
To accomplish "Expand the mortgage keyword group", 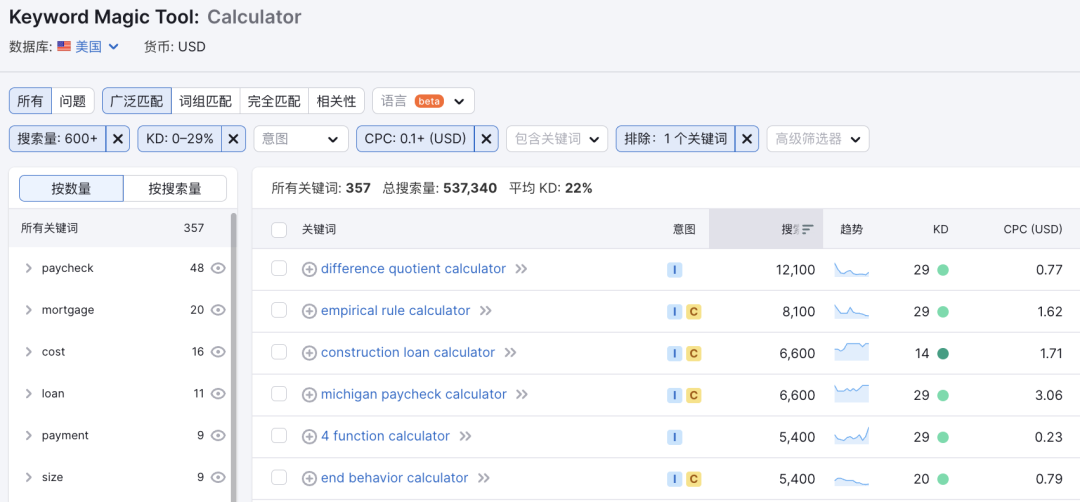I will coord(29,310).
